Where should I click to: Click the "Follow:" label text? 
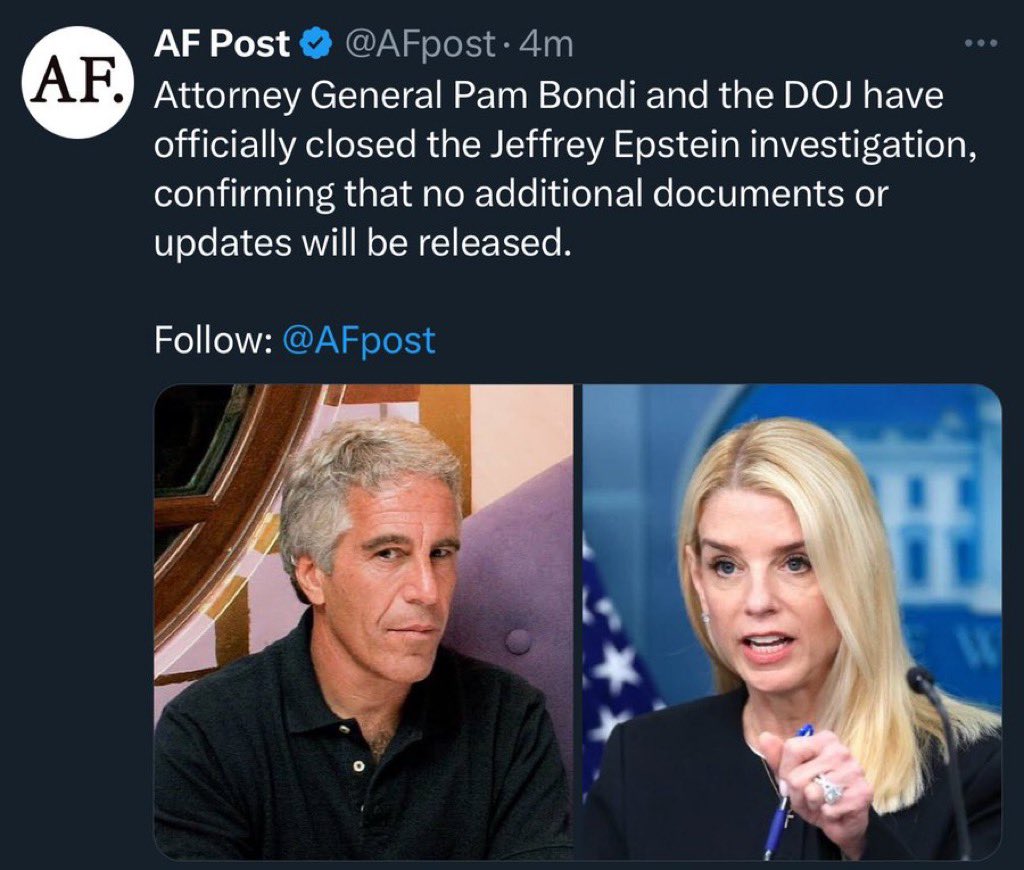(x=213, y=340)
